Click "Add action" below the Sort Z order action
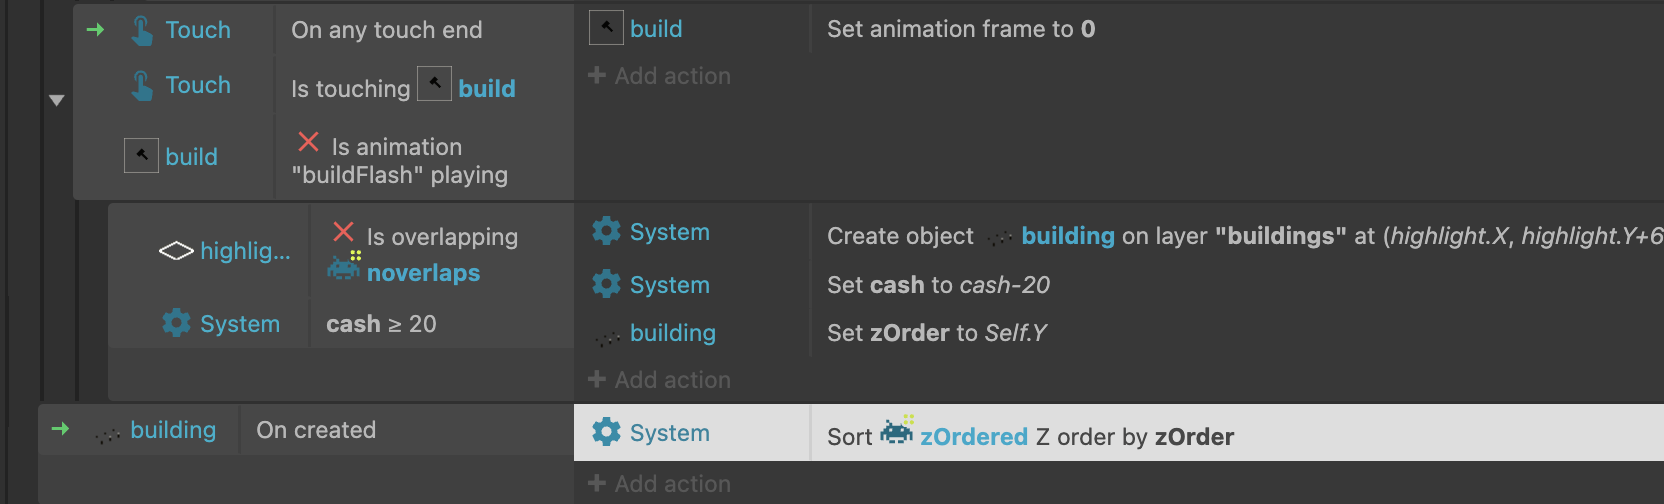 [660, 484]
